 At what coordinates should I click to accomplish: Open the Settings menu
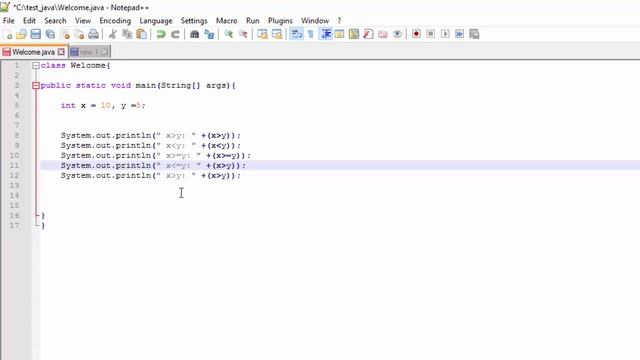pos(194,20)
